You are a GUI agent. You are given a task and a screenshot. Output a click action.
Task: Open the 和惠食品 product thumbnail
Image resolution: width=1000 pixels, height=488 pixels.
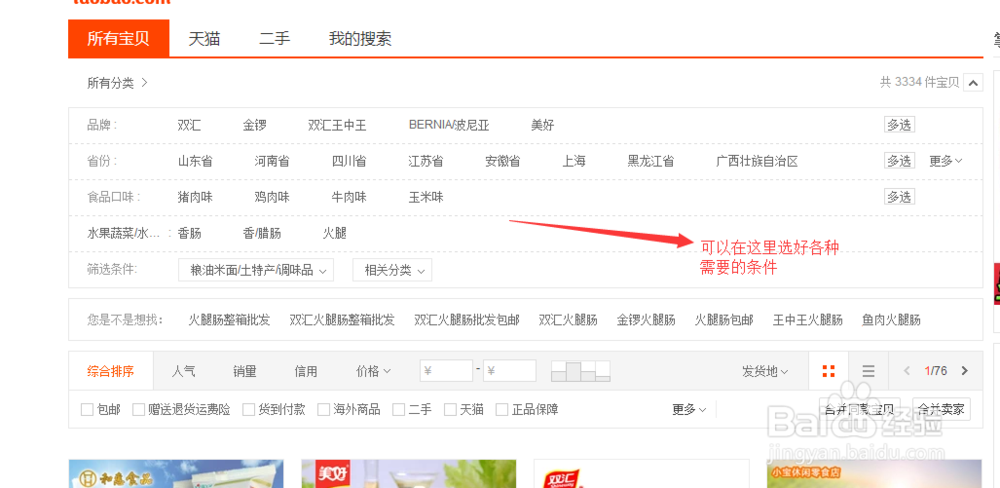pyautogui.click(x=176, y=473)
